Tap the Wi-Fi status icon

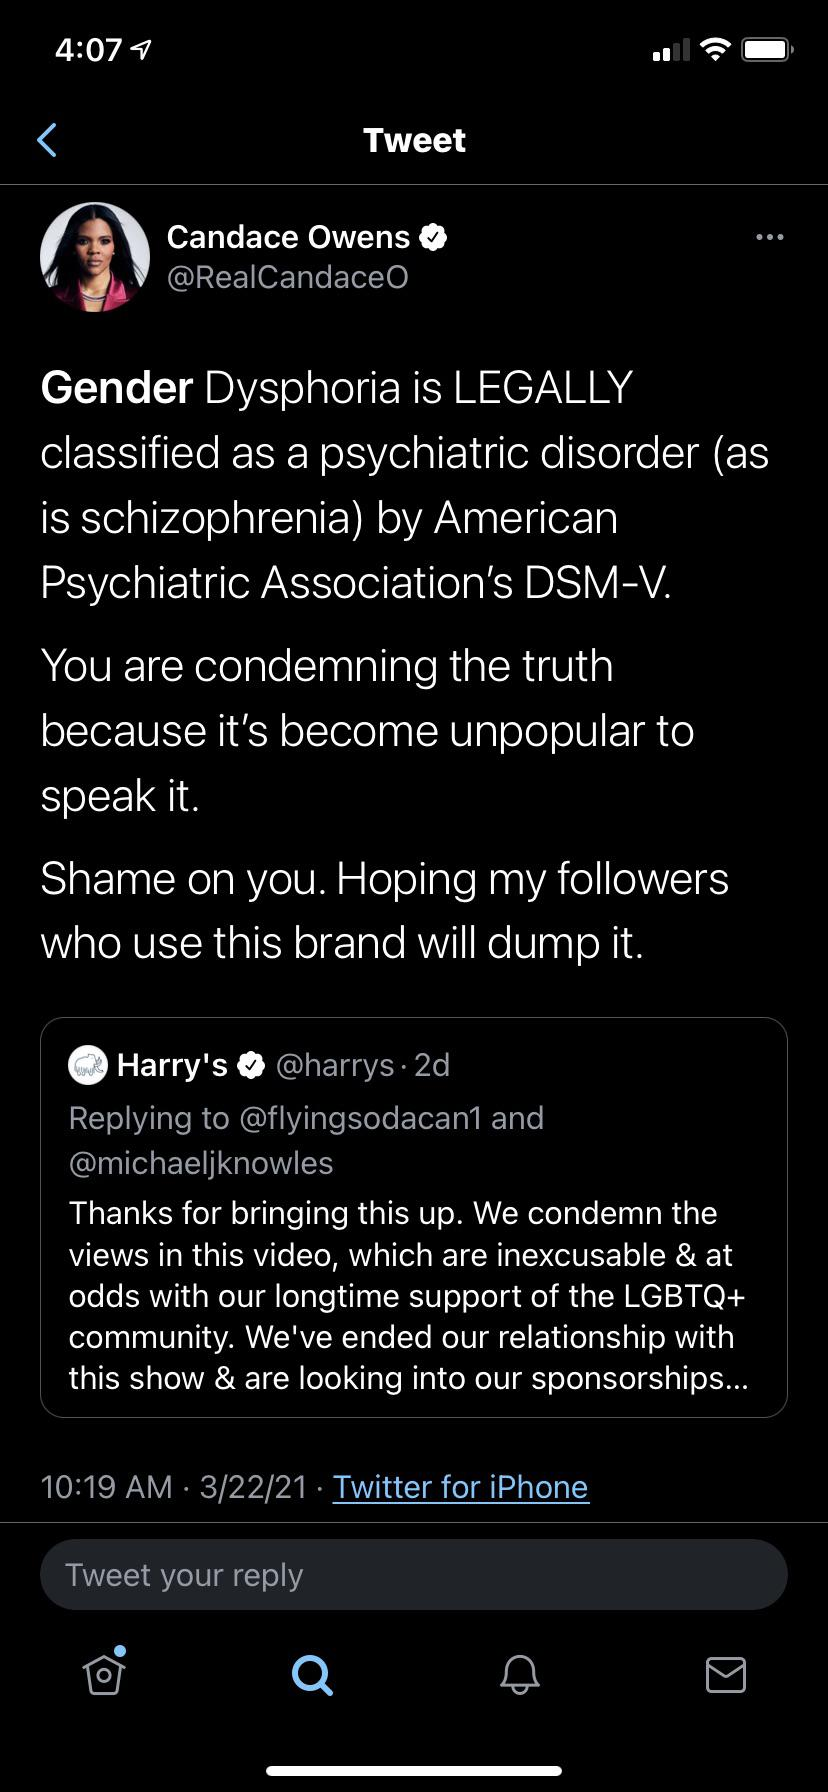716,49
